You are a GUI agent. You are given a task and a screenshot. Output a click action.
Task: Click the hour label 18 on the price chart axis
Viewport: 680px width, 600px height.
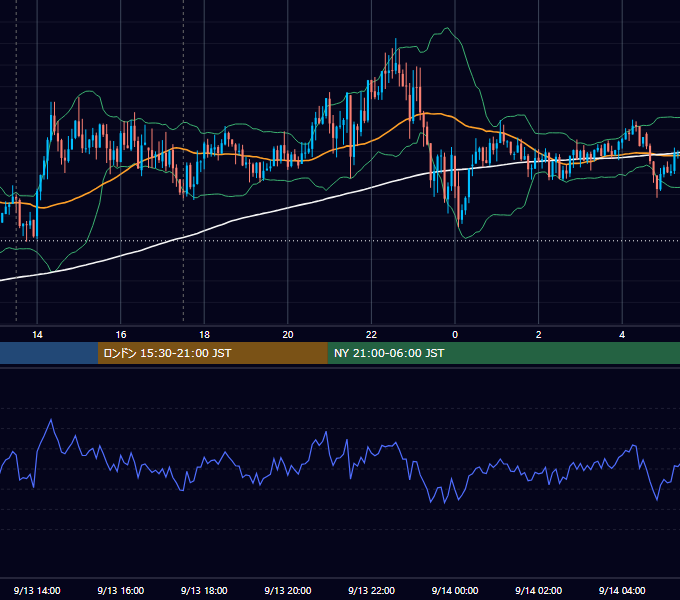pyautogui.click(x=204, y=335)
